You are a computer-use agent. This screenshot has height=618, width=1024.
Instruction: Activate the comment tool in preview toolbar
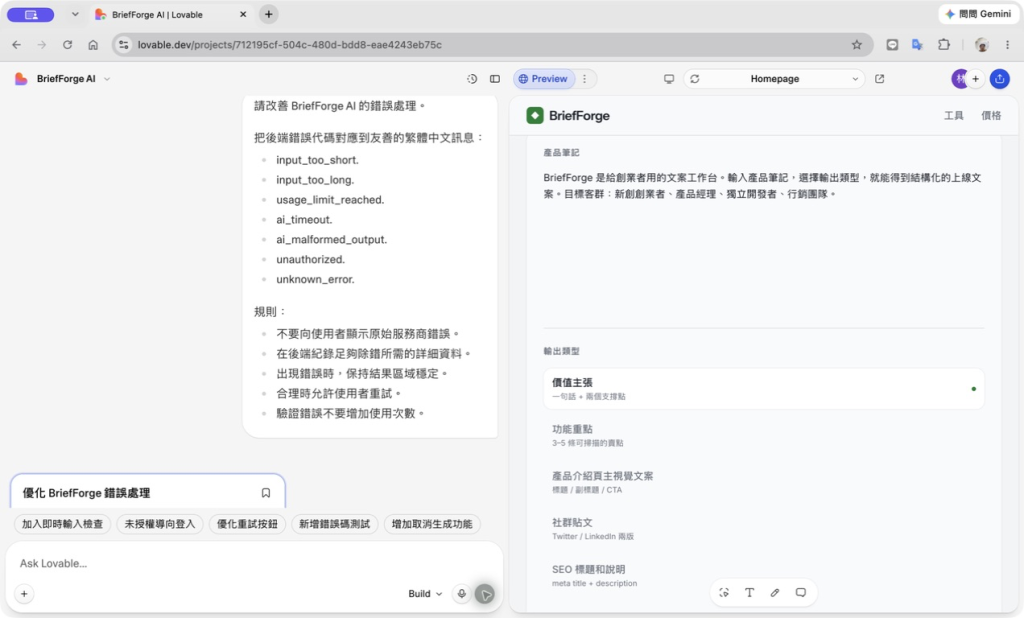tap(800, 593)
